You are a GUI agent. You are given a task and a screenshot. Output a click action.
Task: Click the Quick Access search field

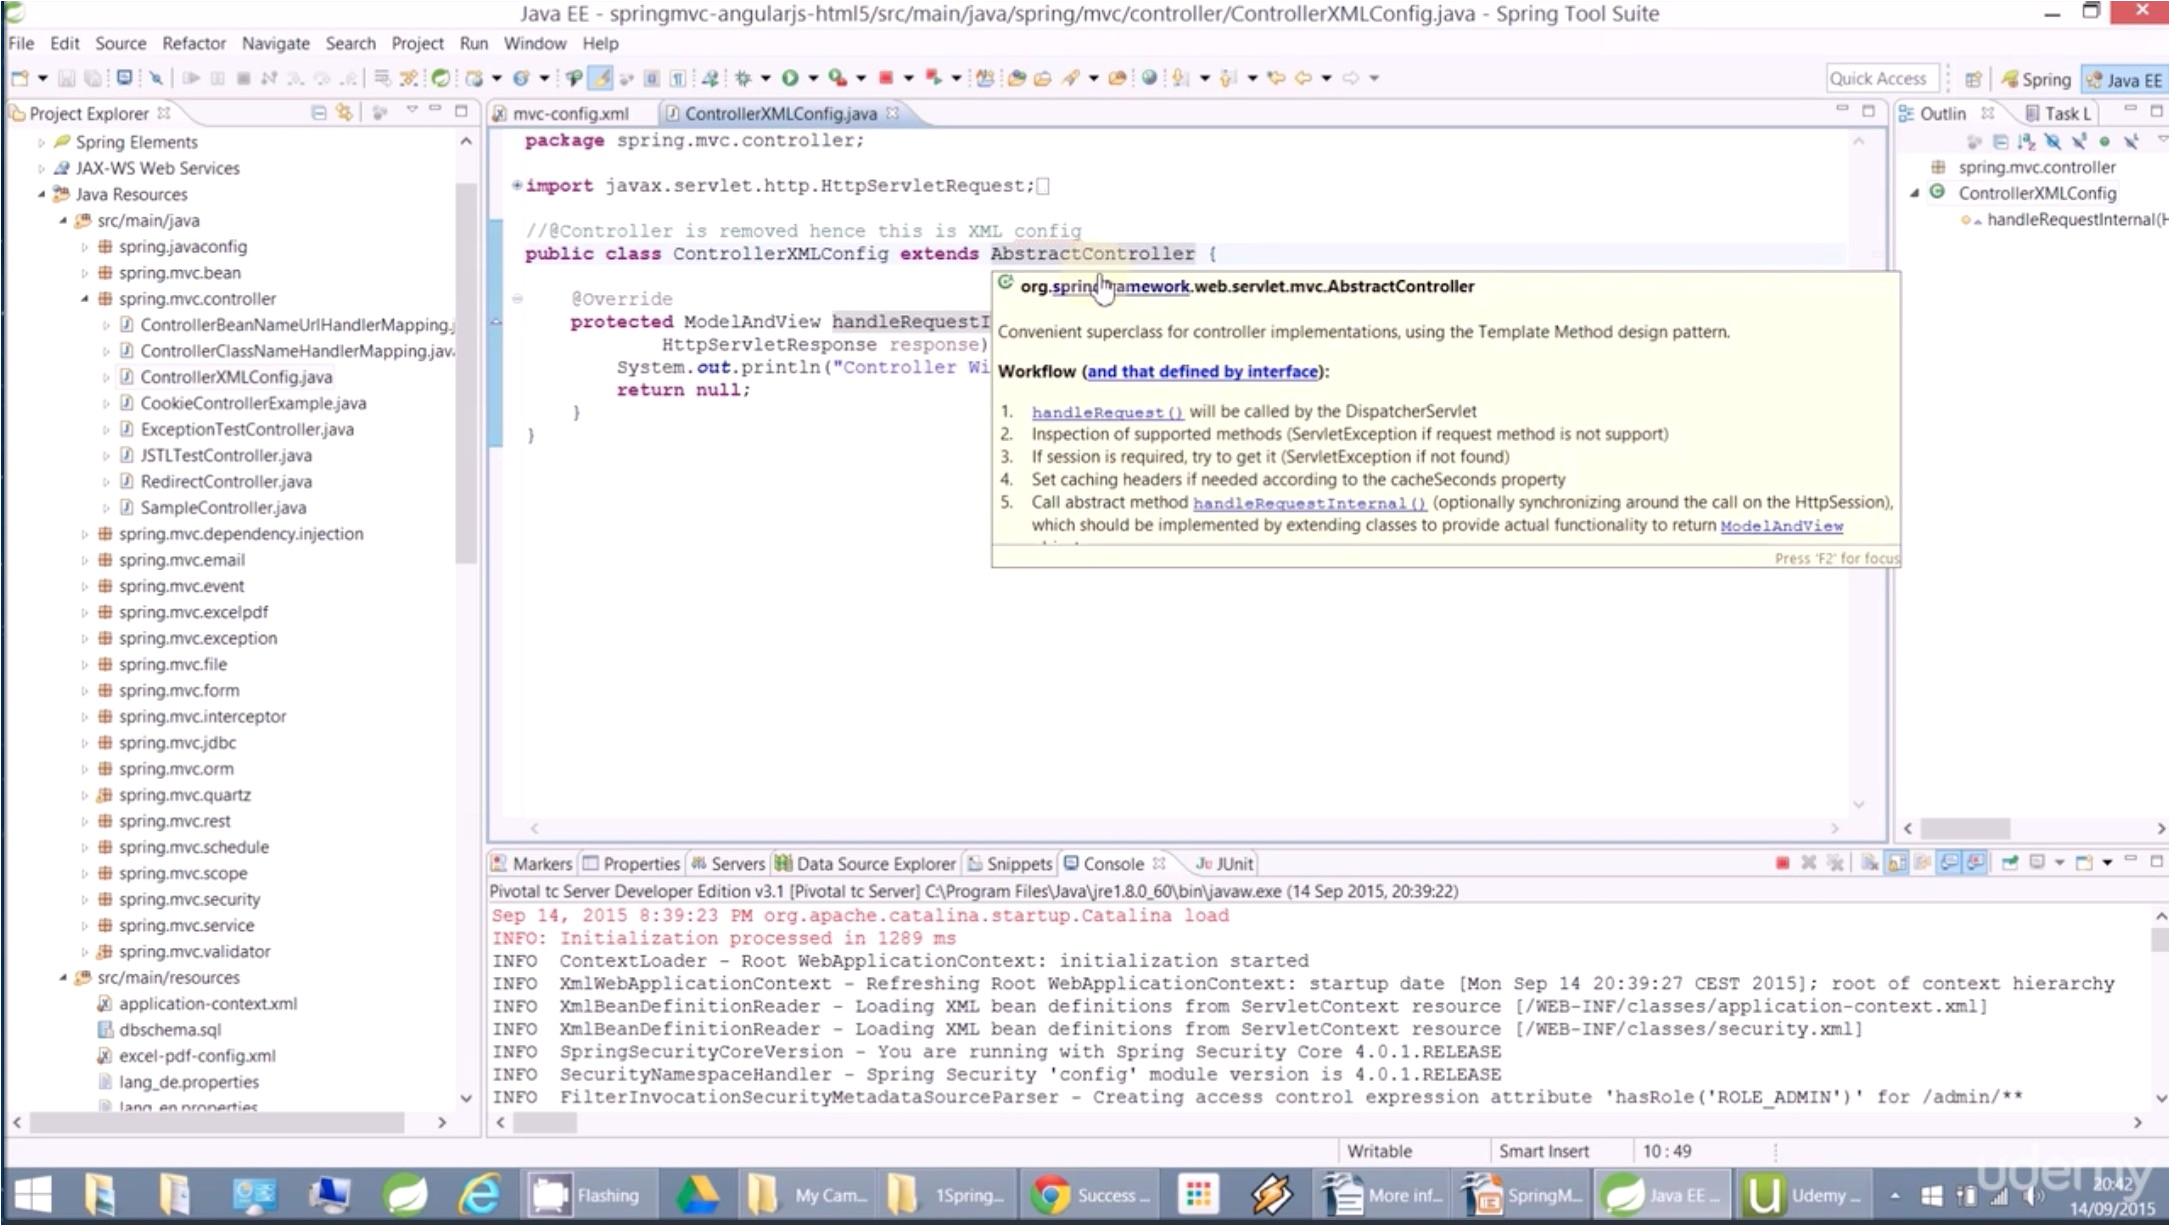1880,79
